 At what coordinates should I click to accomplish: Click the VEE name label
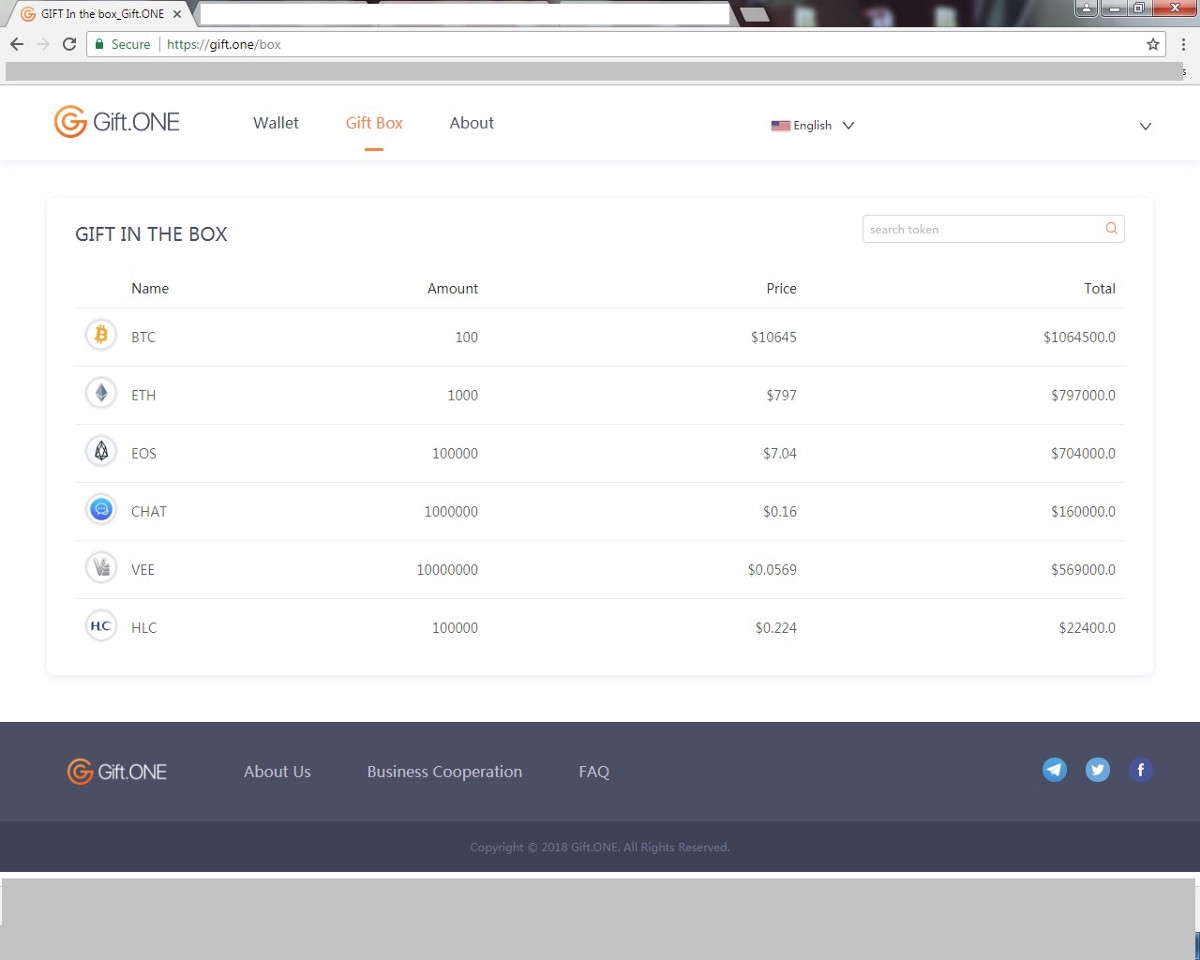tap(143, 569)
